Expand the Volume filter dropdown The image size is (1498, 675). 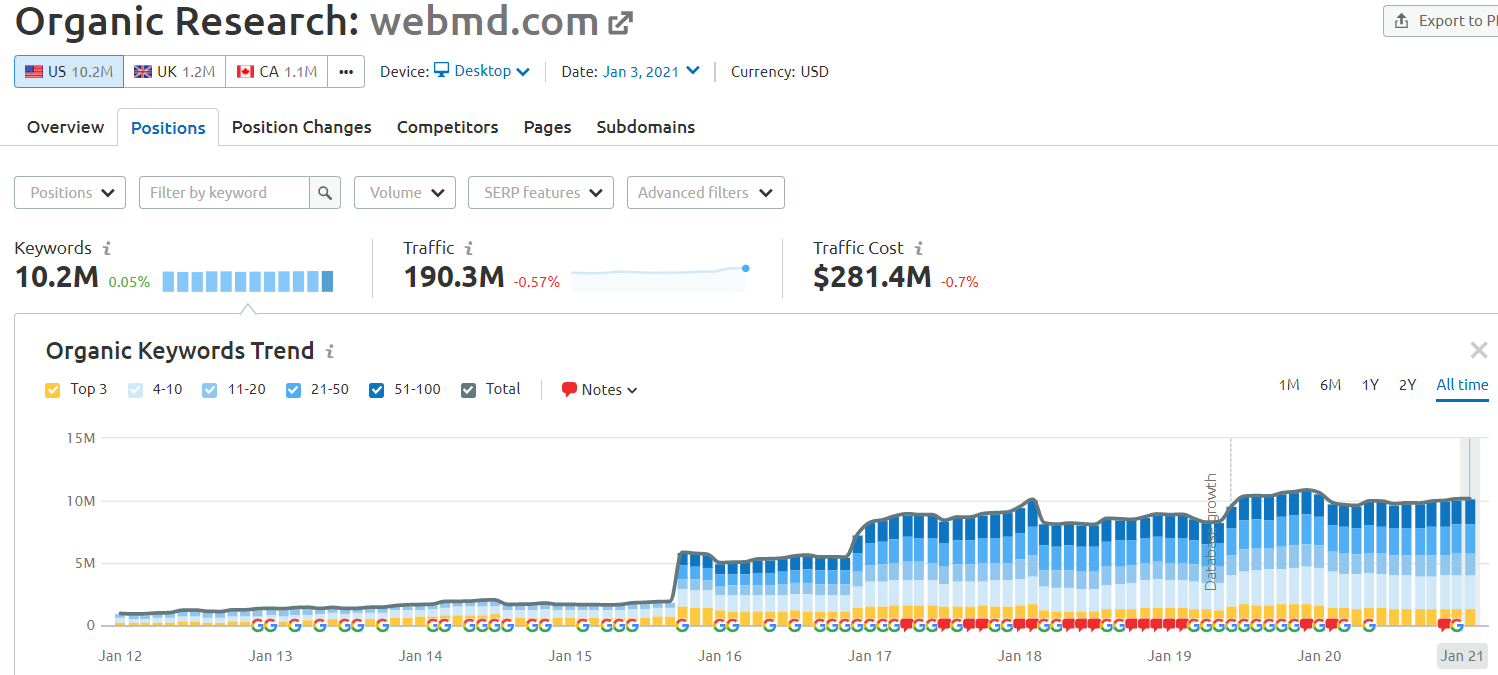pos(405,193)
